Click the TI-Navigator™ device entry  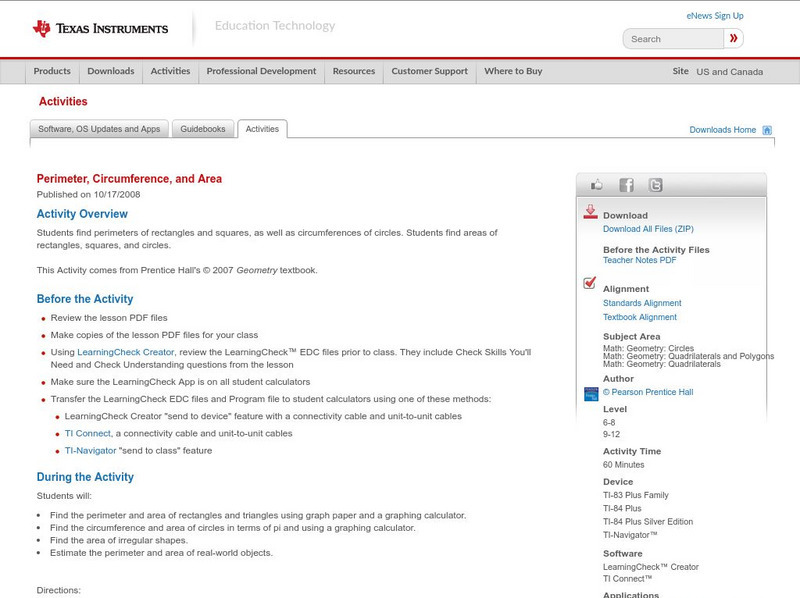click(x=630, y=535)
